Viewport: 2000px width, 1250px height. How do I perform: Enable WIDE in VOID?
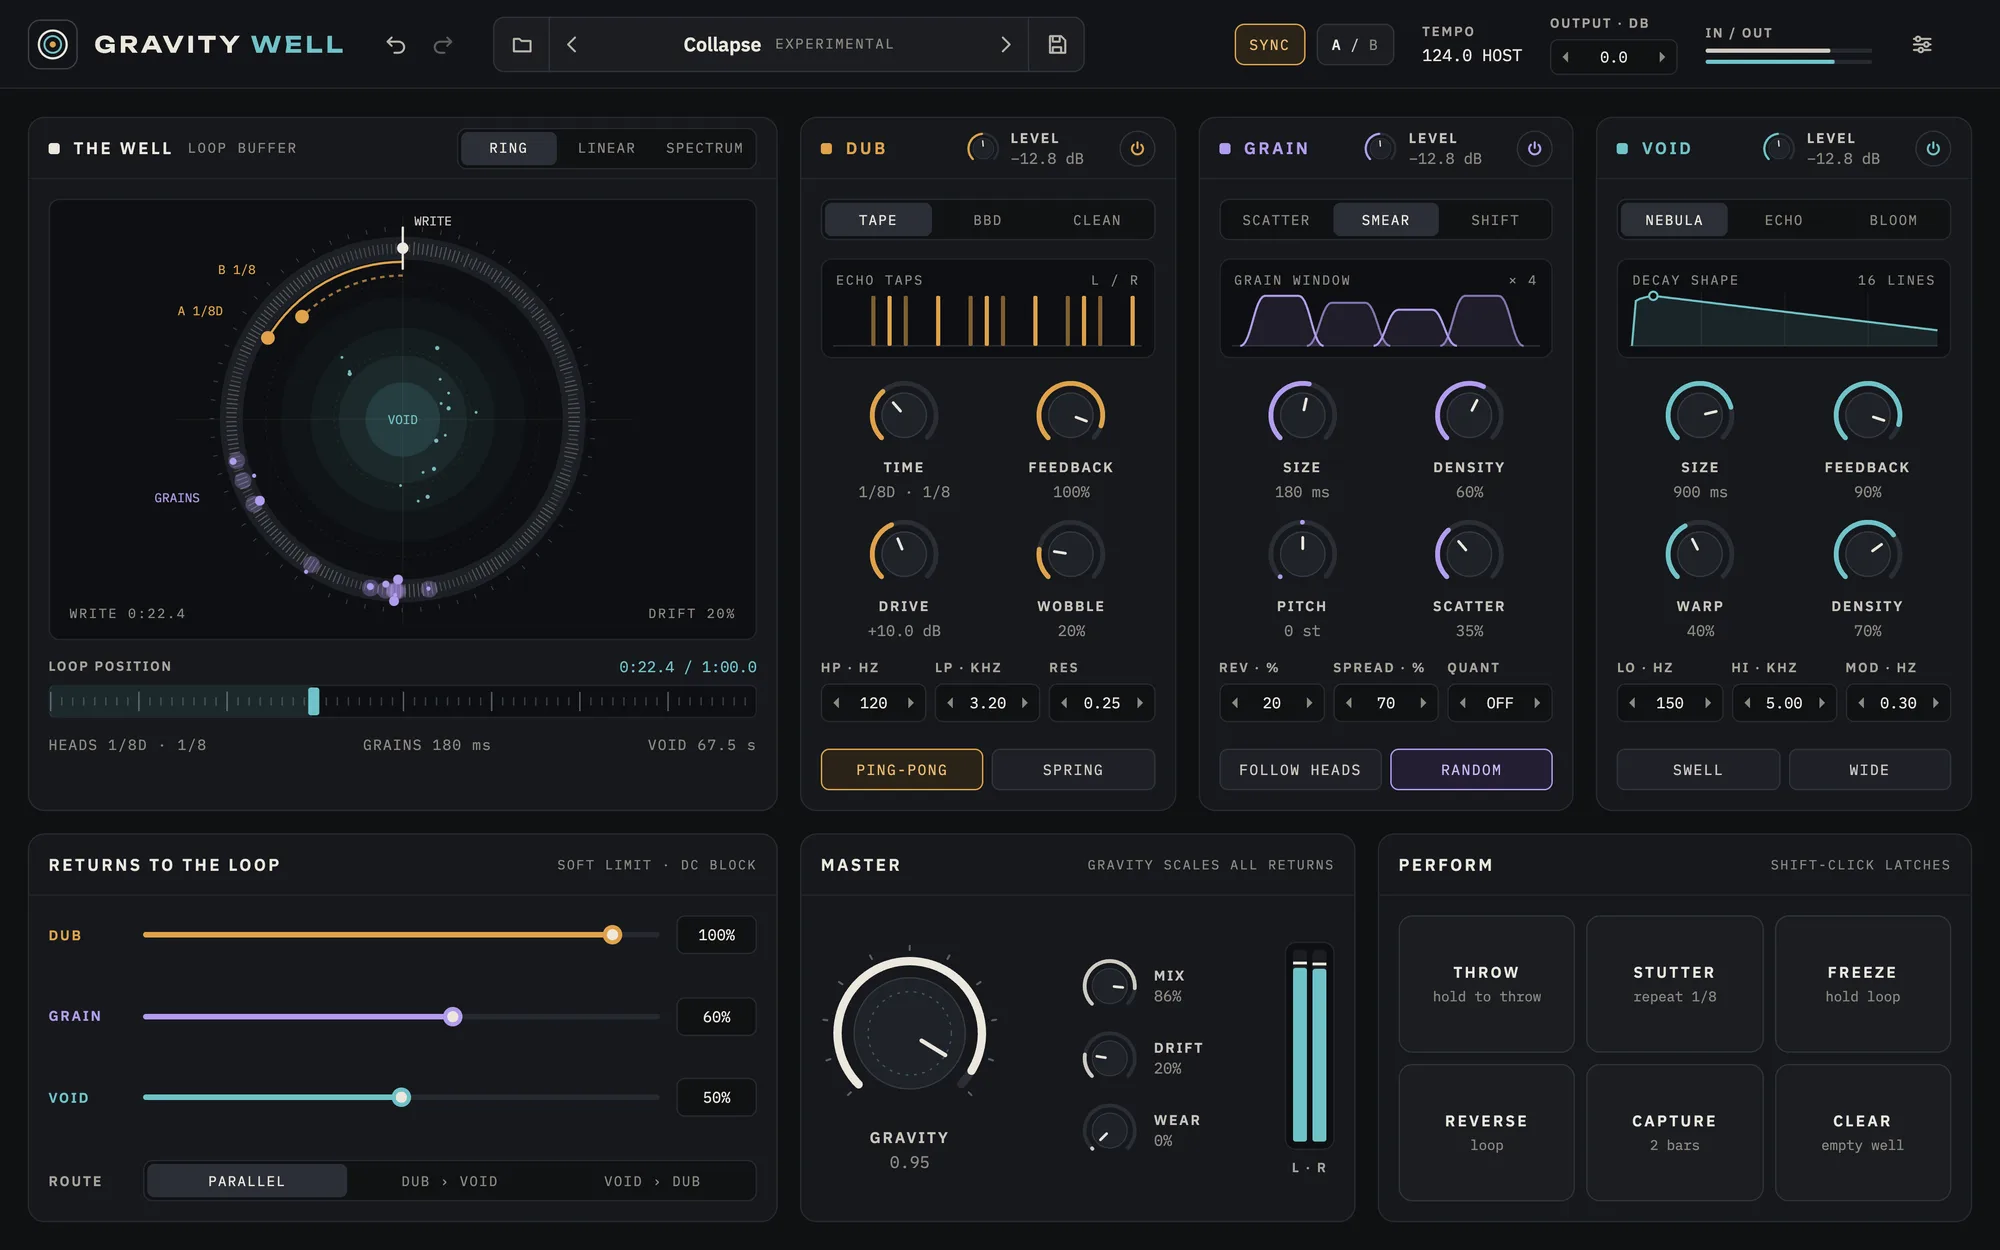(1869, 769)
